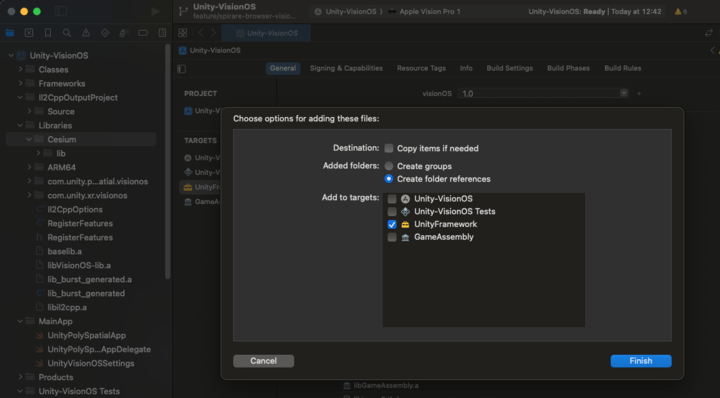This screenshot has width=720, height=398.
Task: Click the Cancel button
Action: 264,361
